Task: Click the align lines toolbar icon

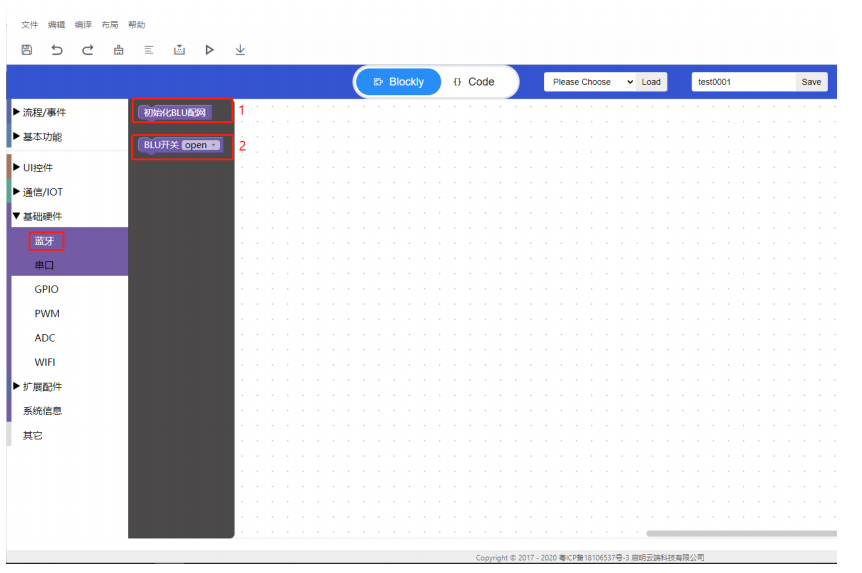Action: (x=148, y=50)
